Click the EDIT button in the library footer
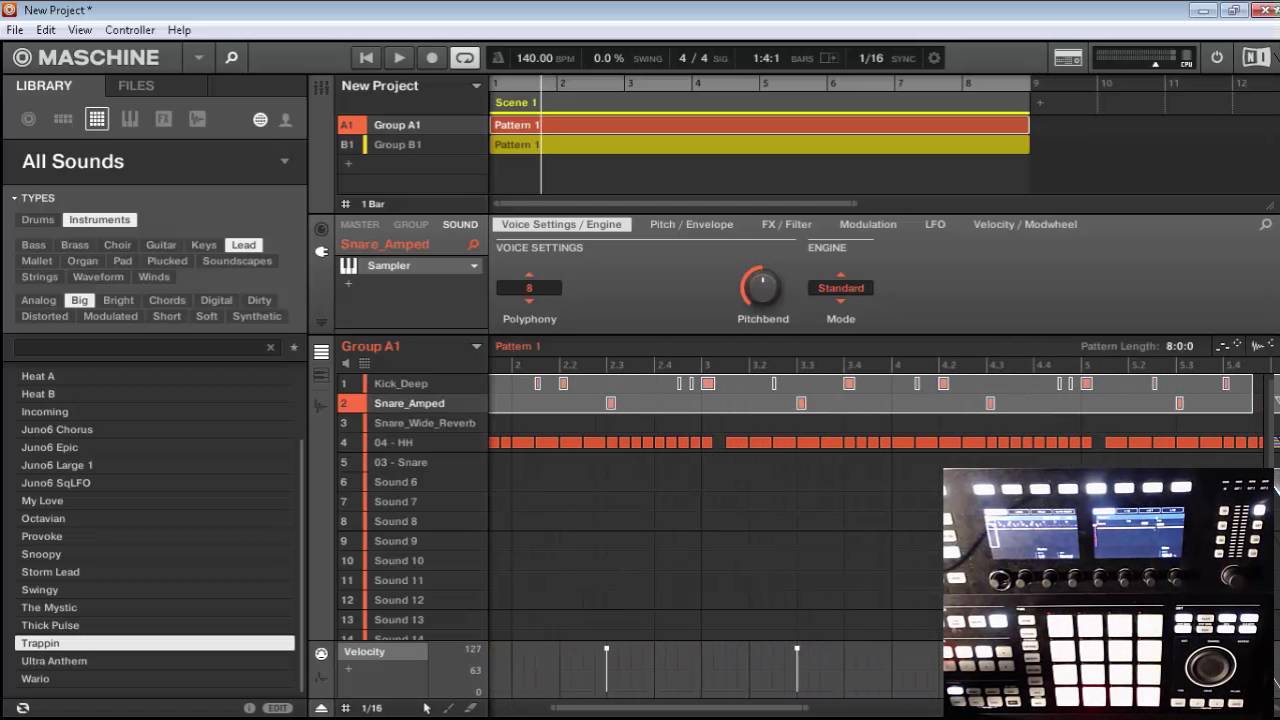 [x=276, y=708]
